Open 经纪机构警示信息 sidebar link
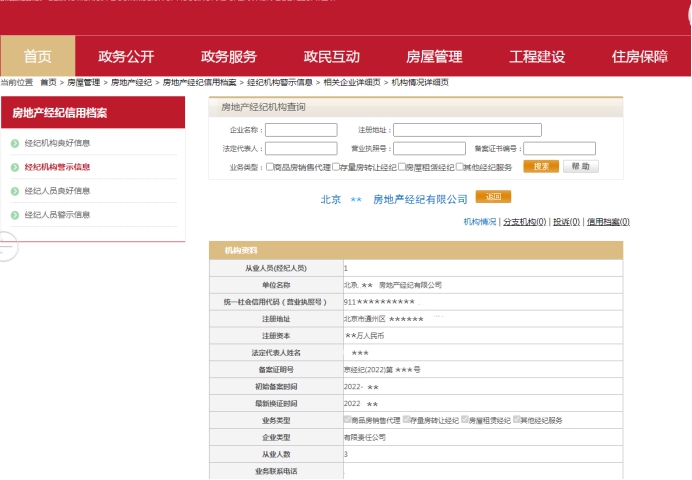Viewport: 692px width, 480px height. (x=57, y=167)
